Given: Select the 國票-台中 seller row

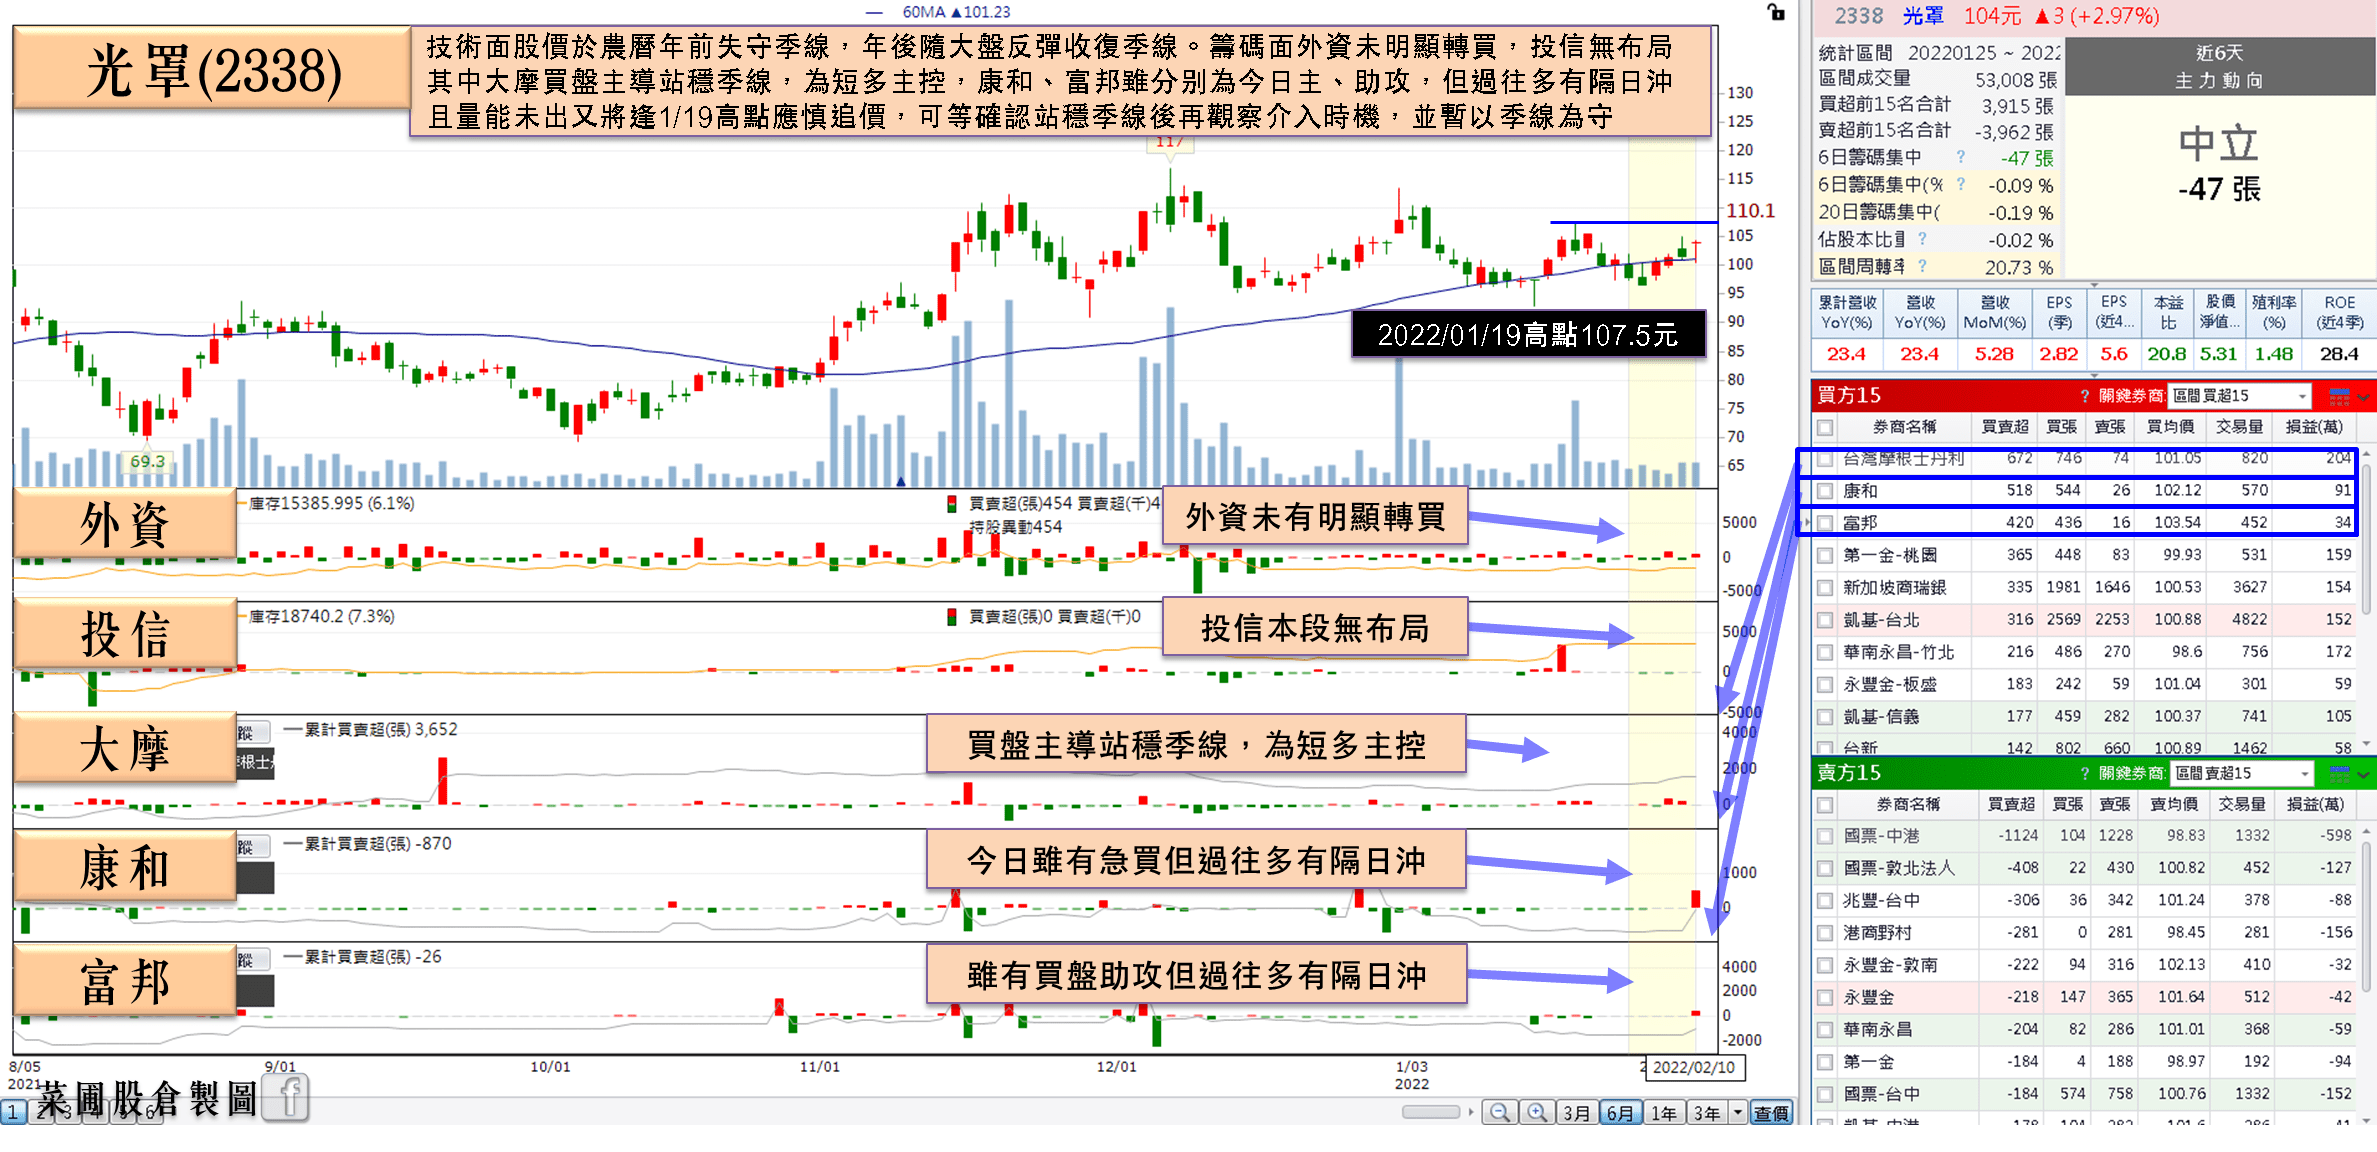Looking at the screenshot, I should point(2085,1094).
